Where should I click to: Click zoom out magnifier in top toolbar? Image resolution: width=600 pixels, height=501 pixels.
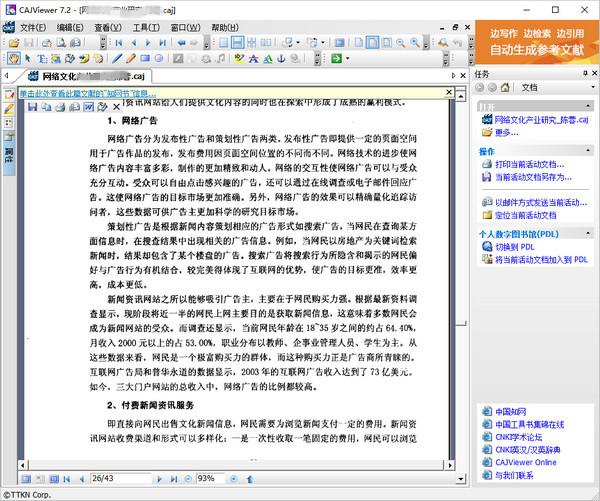(x=401, y=42)
